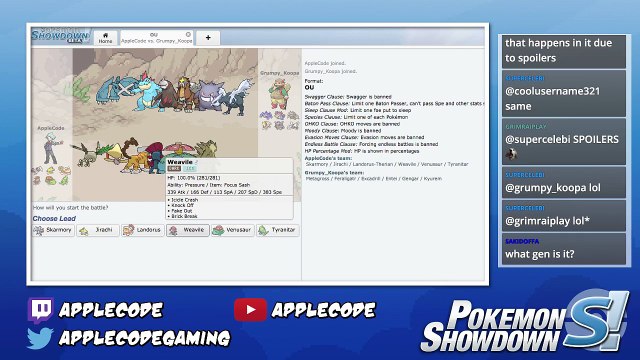Click the Knock Off move in the tooltip

(x=181, y=205)
